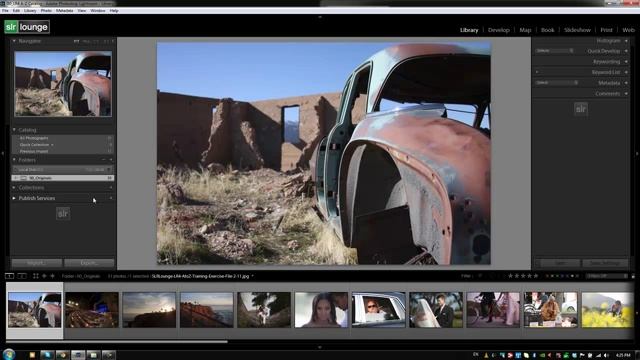
Task: Collapse the Navigator panel
Action: pos(14,41)
